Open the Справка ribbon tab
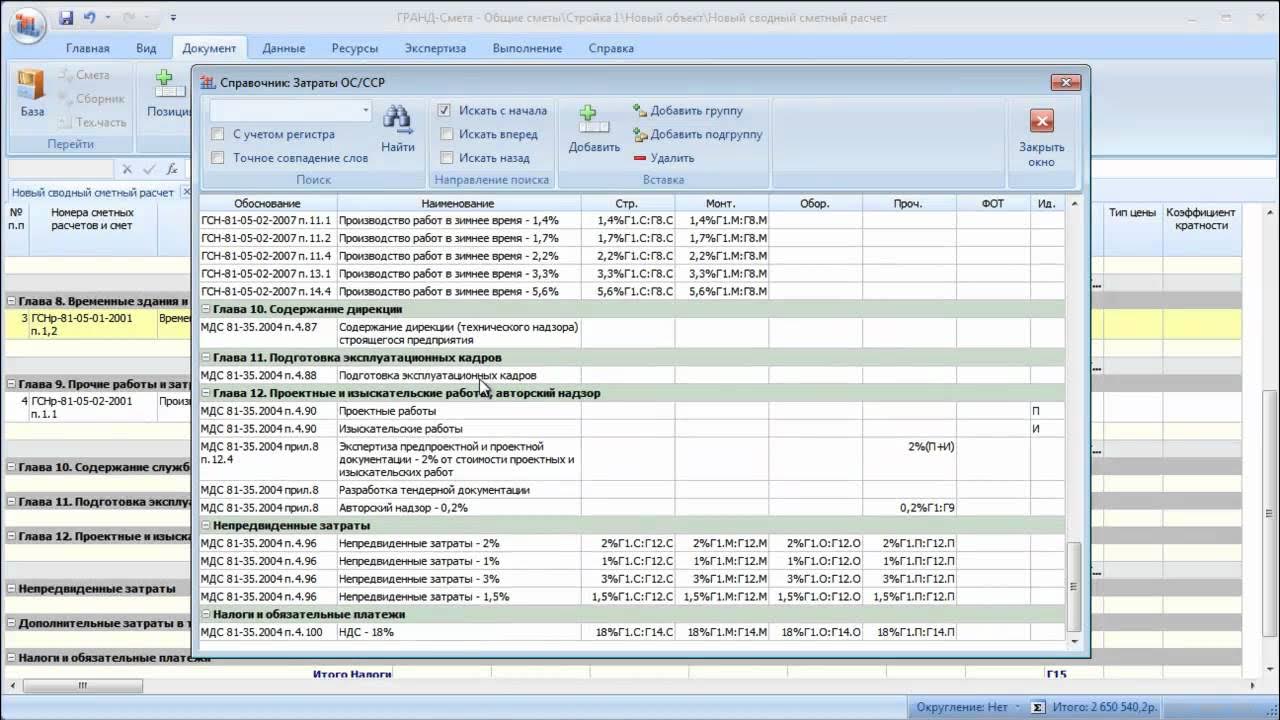 [611, 48]
